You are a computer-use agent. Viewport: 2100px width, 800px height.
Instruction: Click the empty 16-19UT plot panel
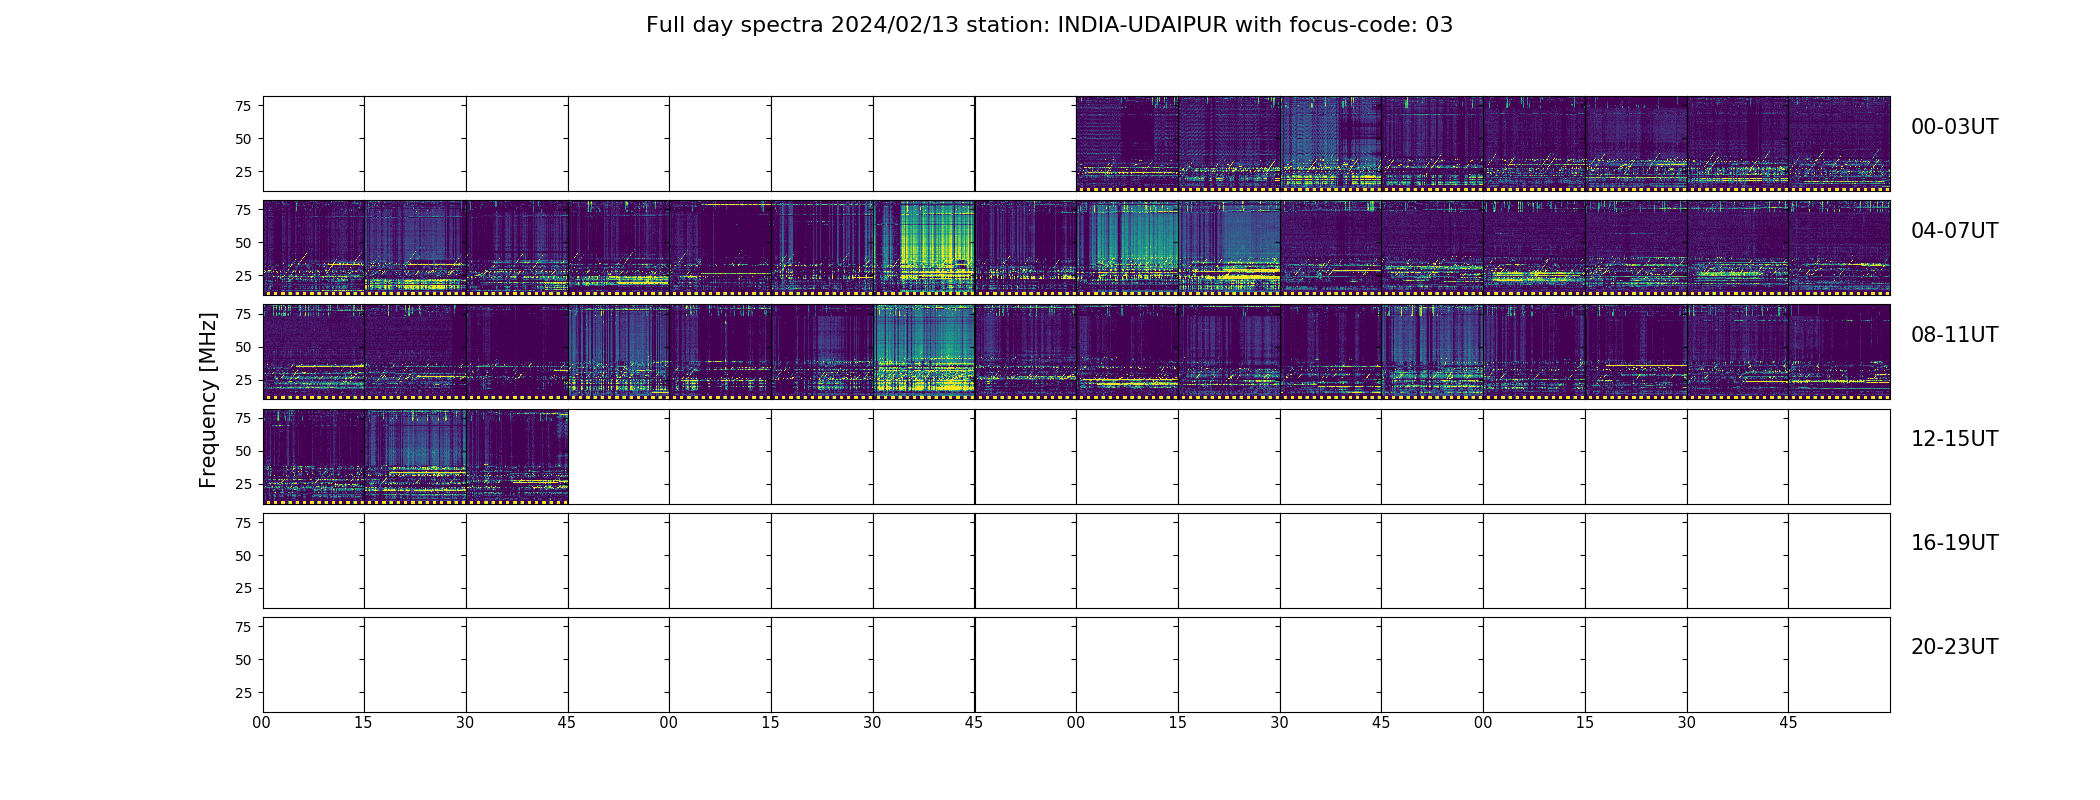[1076, 561]
